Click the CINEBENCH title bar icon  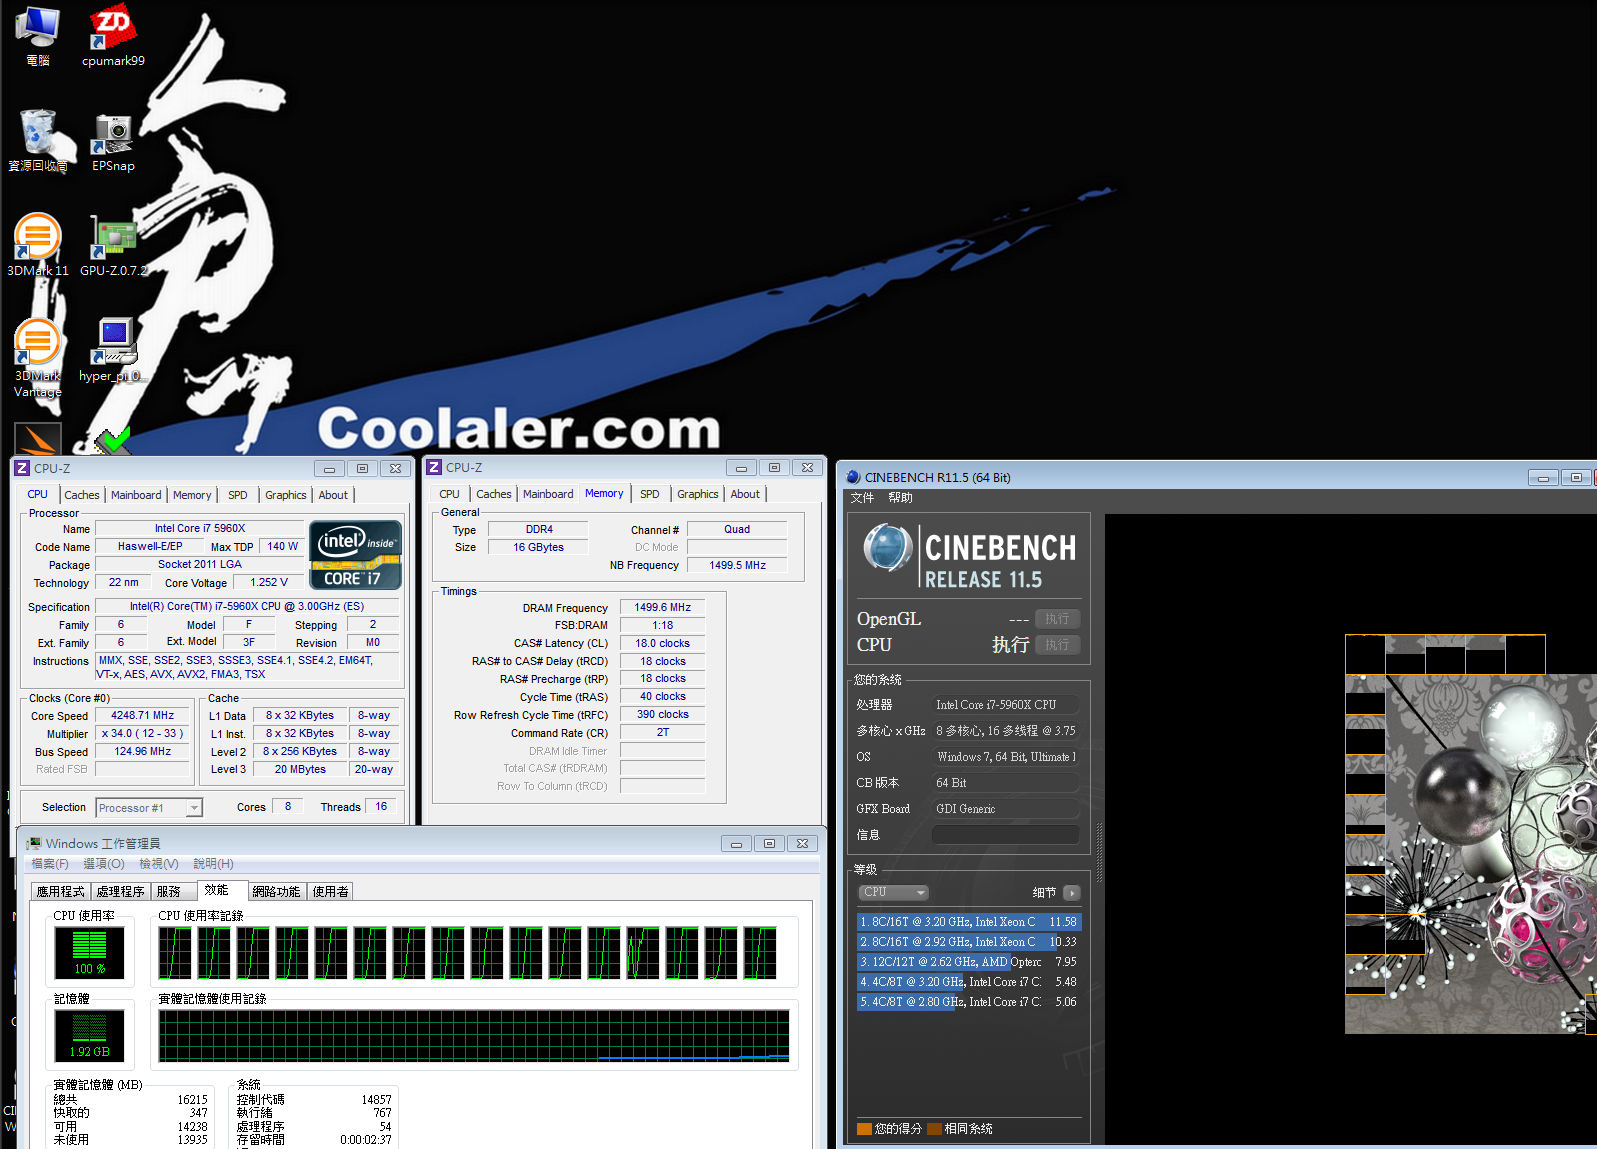pyautogui.click(x=853, y=477)
